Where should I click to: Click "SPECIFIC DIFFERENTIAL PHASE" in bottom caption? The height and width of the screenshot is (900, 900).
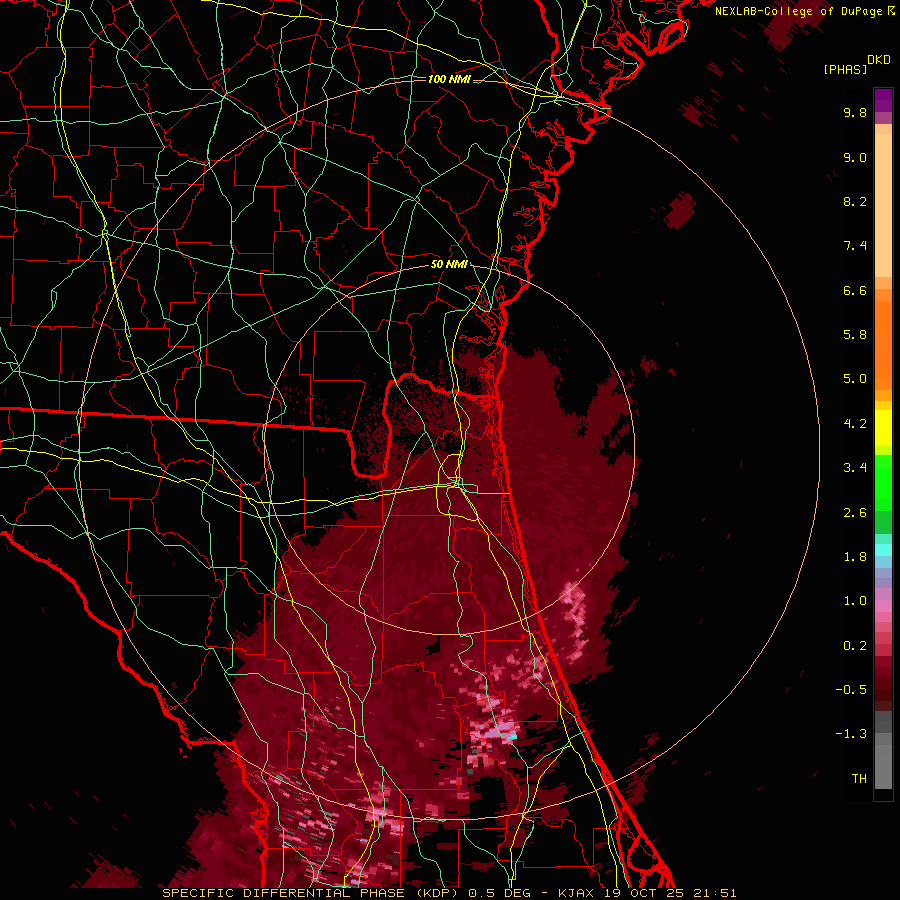click(x=283, y=893)
